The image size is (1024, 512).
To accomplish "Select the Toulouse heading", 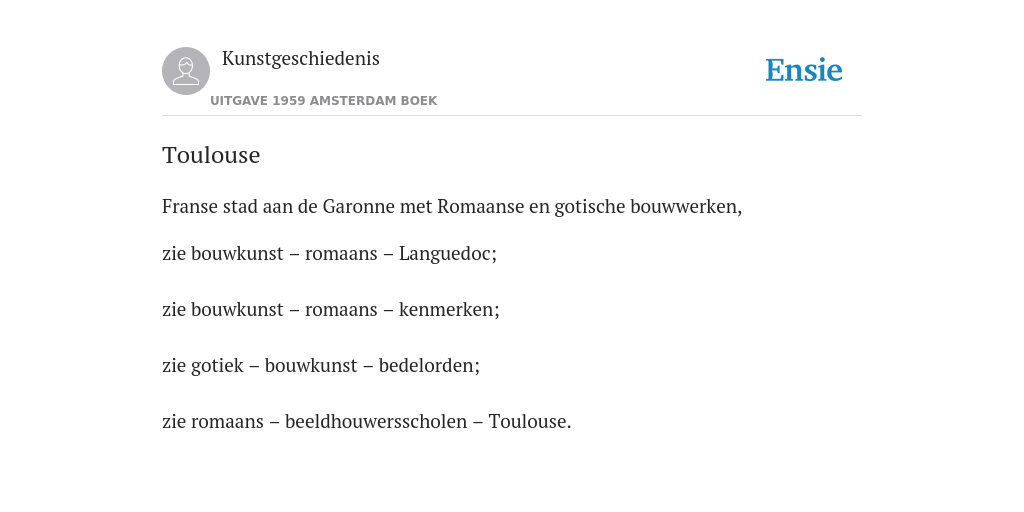I will coord(211,155).
